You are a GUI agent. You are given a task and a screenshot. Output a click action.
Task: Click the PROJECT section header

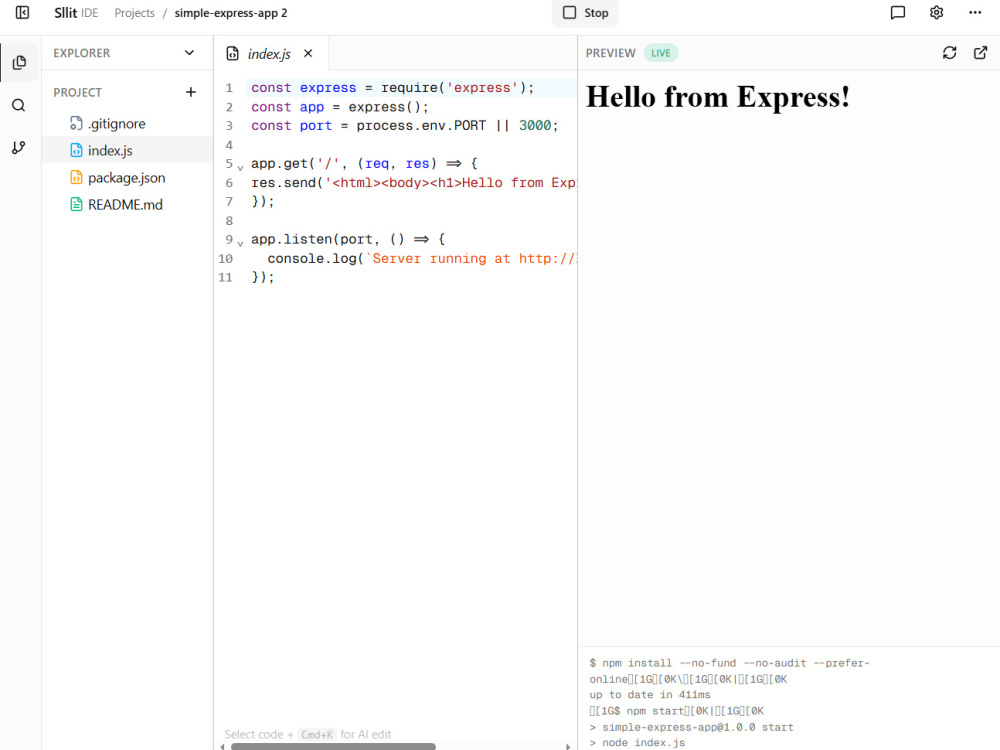coord(77,92)
